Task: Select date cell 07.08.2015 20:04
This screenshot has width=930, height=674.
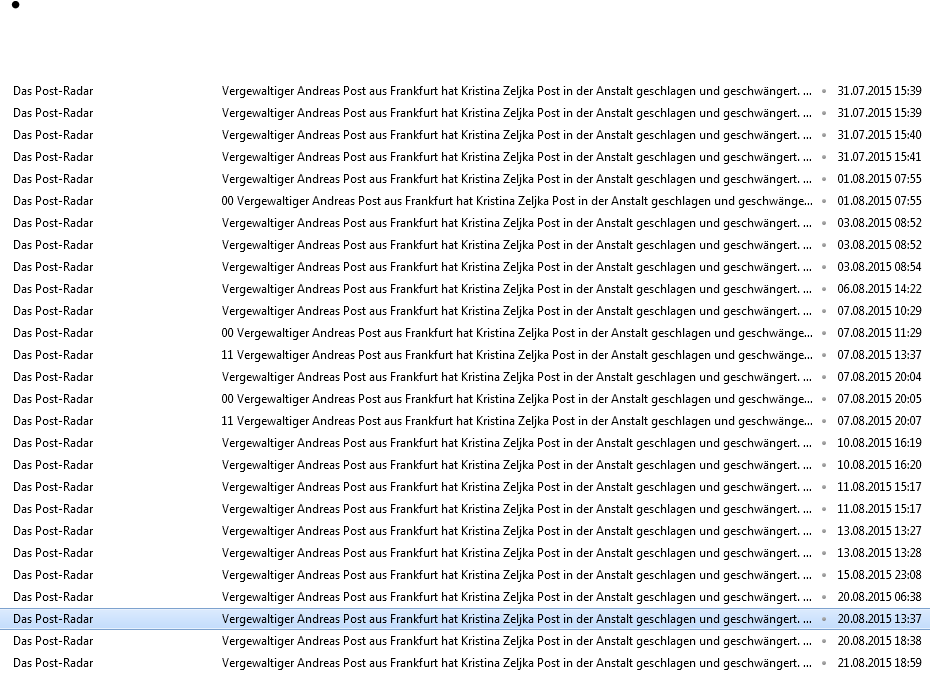Action: [879, 377]
